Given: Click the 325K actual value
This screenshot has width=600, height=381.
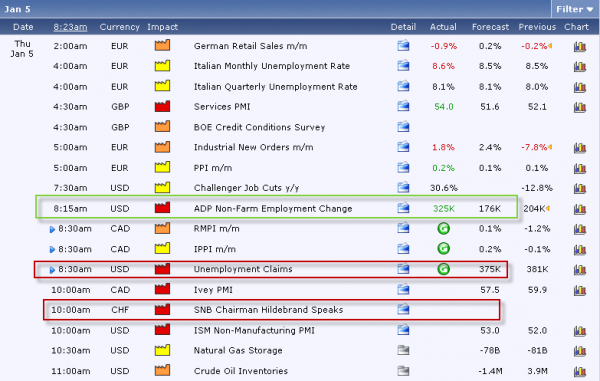Looking at the screenshot, I should [x=444, y=208].
